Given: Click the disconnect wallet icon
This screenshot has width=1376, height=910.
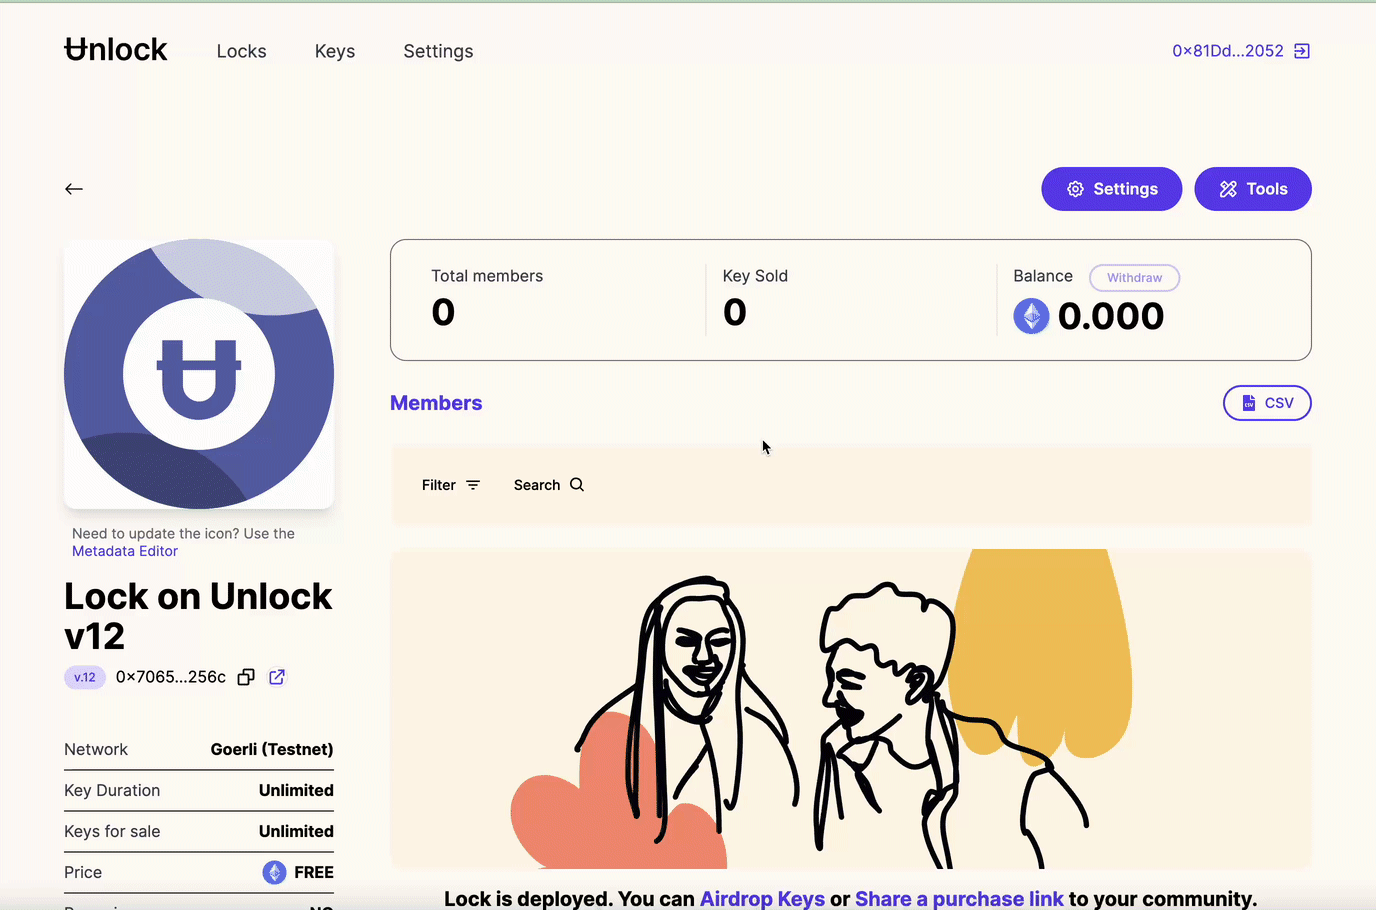Looking at the screenshot, I should click(1302, 51).
